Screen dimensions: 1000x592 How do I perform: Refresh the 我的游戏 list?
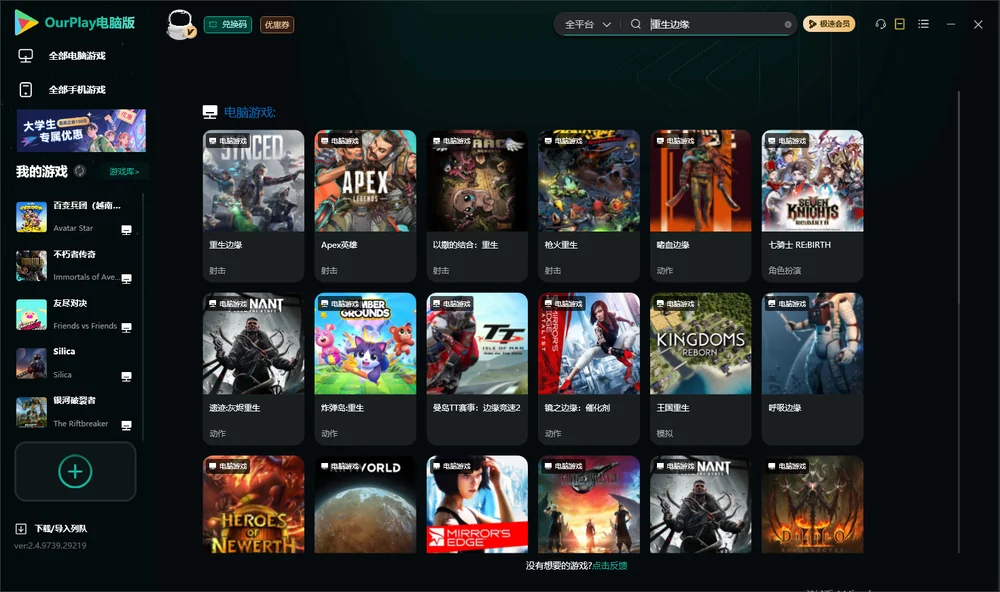tap(80, 171)
